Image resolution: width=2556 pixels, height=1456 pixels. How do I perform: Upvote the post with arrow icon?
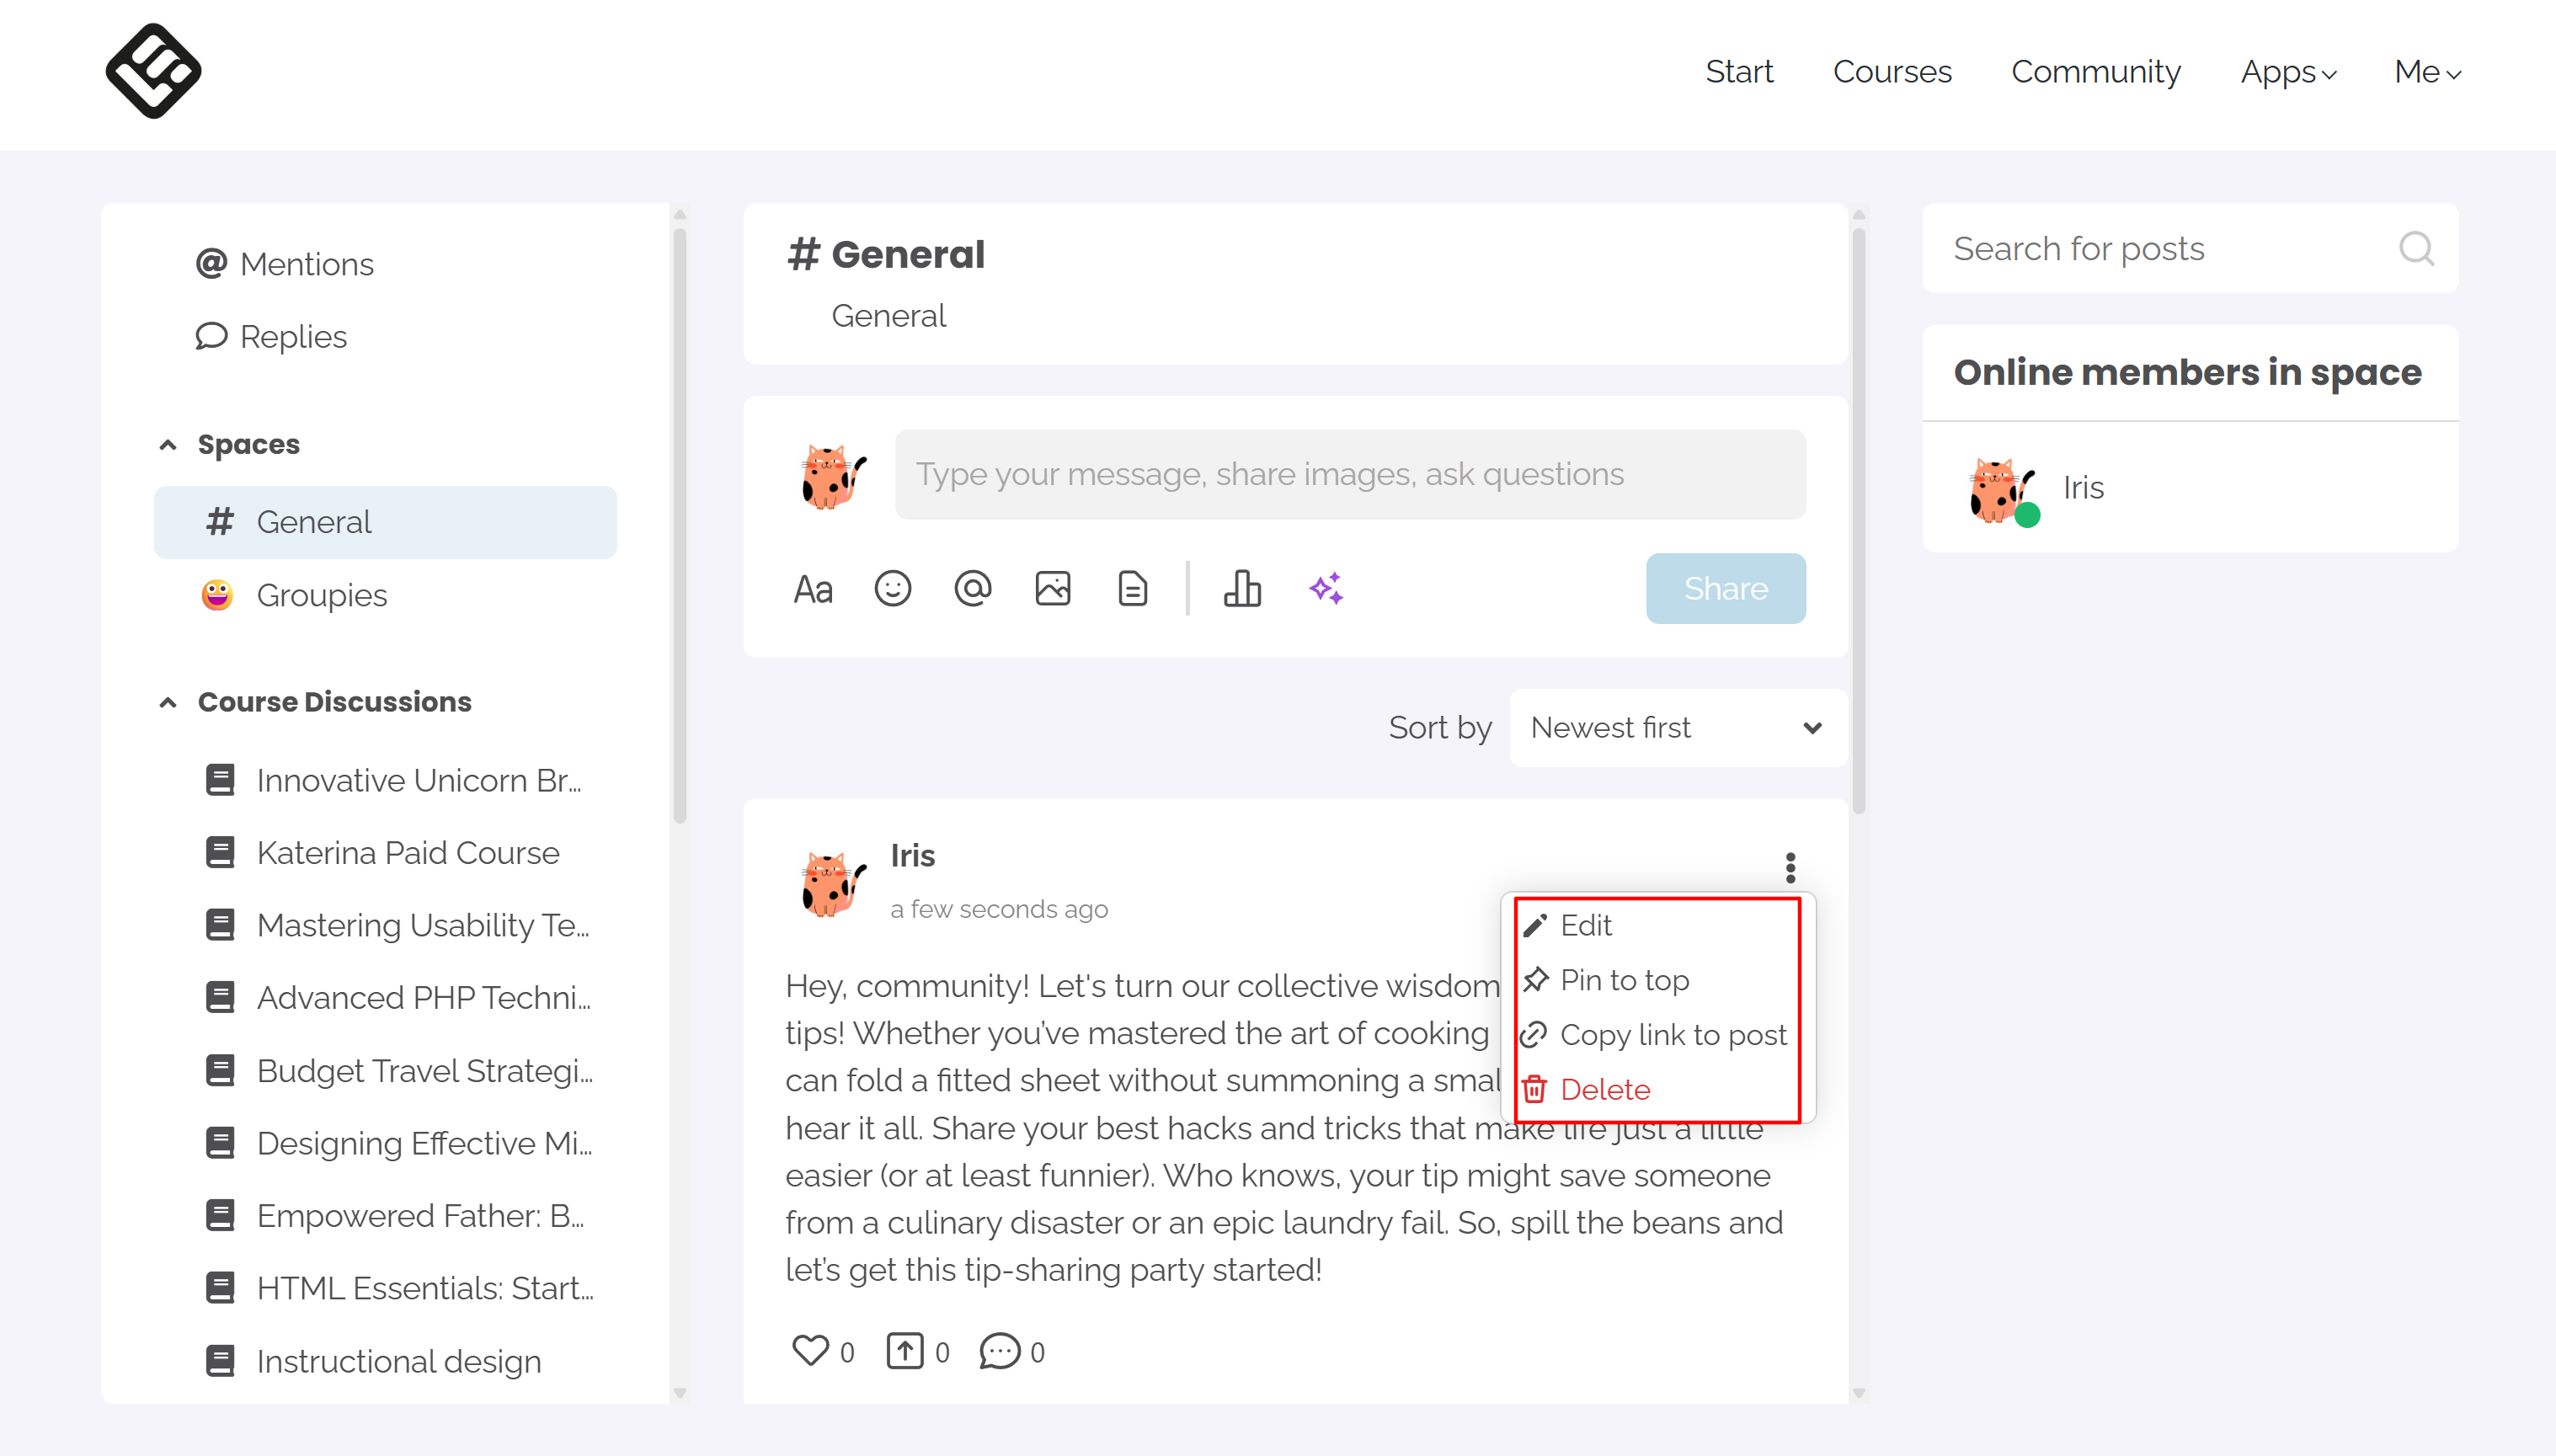904,1350
